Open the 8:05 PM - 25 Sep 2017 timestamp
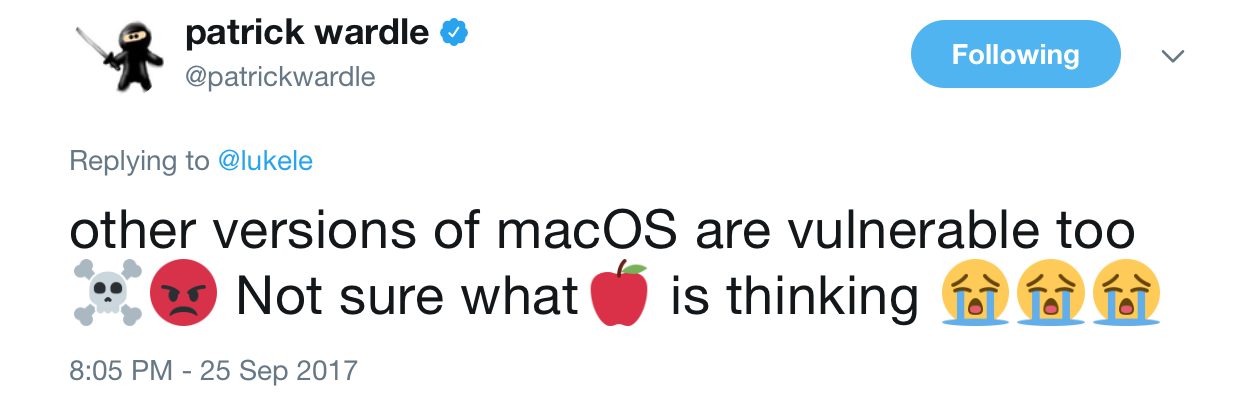The height and width of the screenshot is (400, 1238). pos(213,371)
